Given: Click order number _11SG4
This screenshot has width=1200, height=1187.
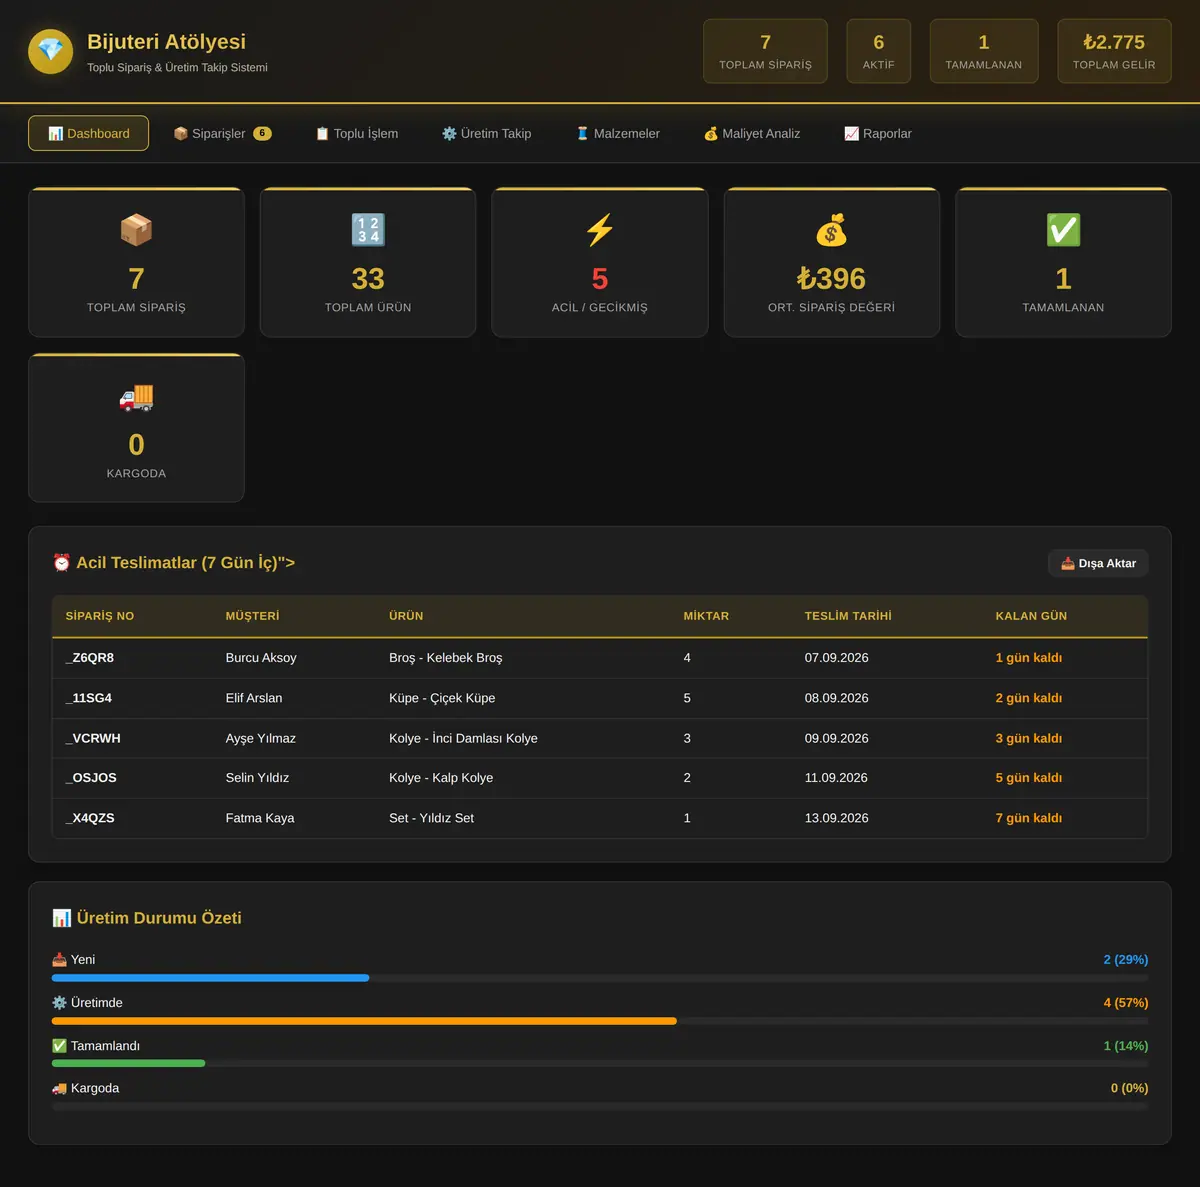Looking at the screenshot, I should [89, 698].
